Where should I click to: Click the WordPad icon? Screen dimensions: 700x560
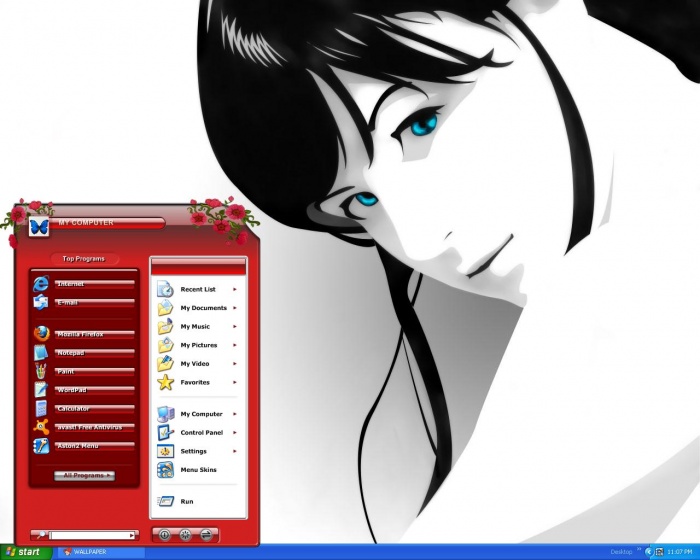point(41,390)
